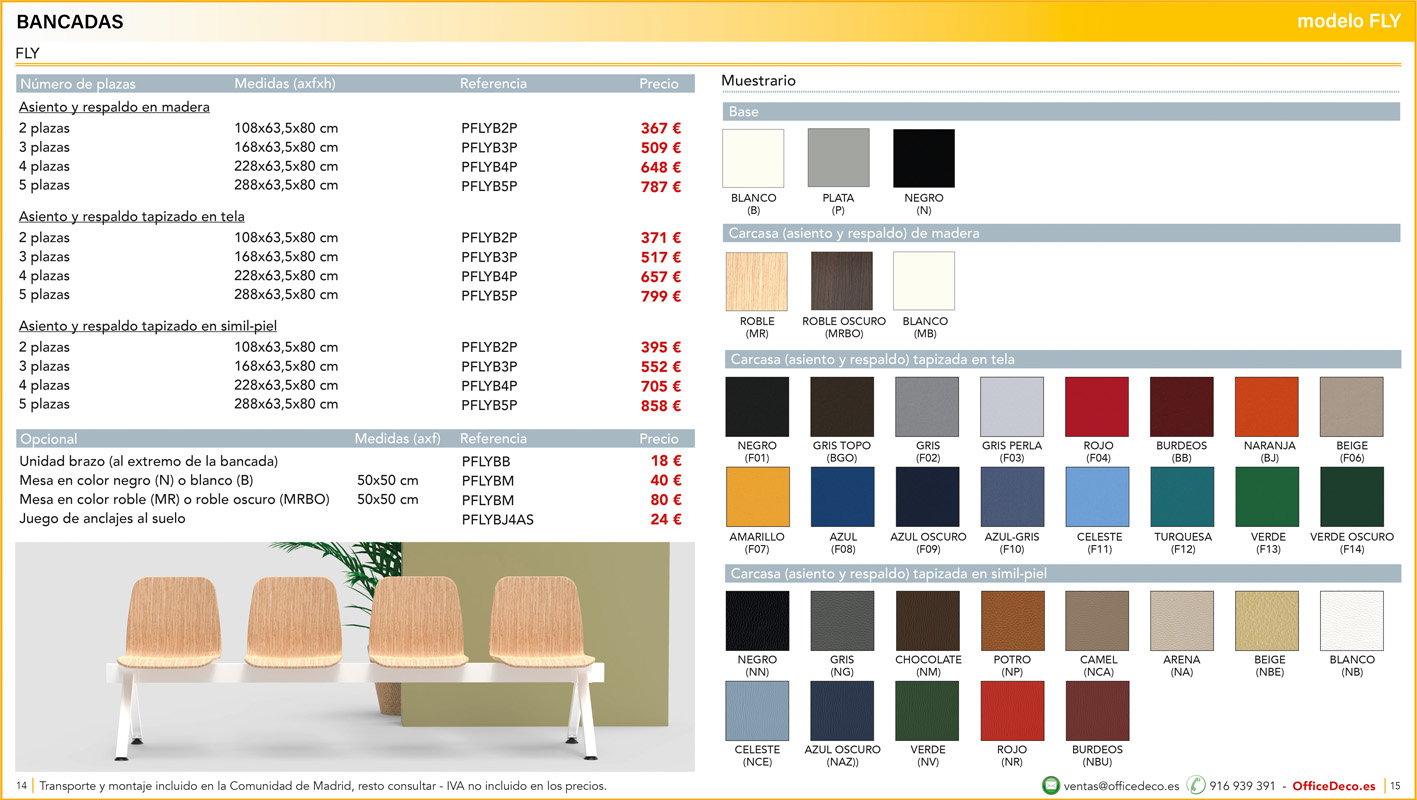Select the BLANCO (NB) simil-piel swatch

click(x=1352, y=621)
